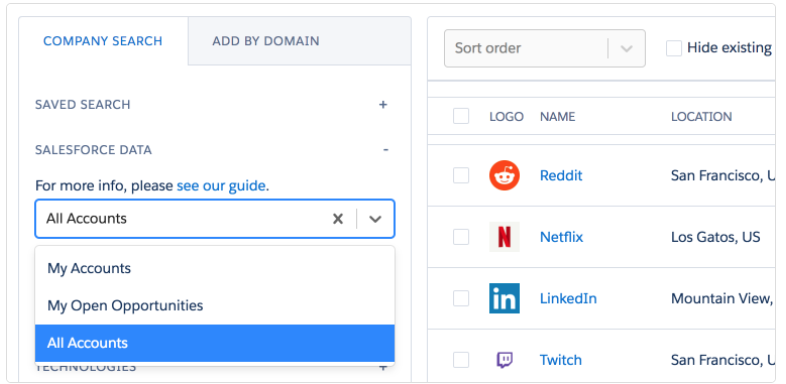
Task: Click the Los Gatos, US location cell
Action: point(715,237)
